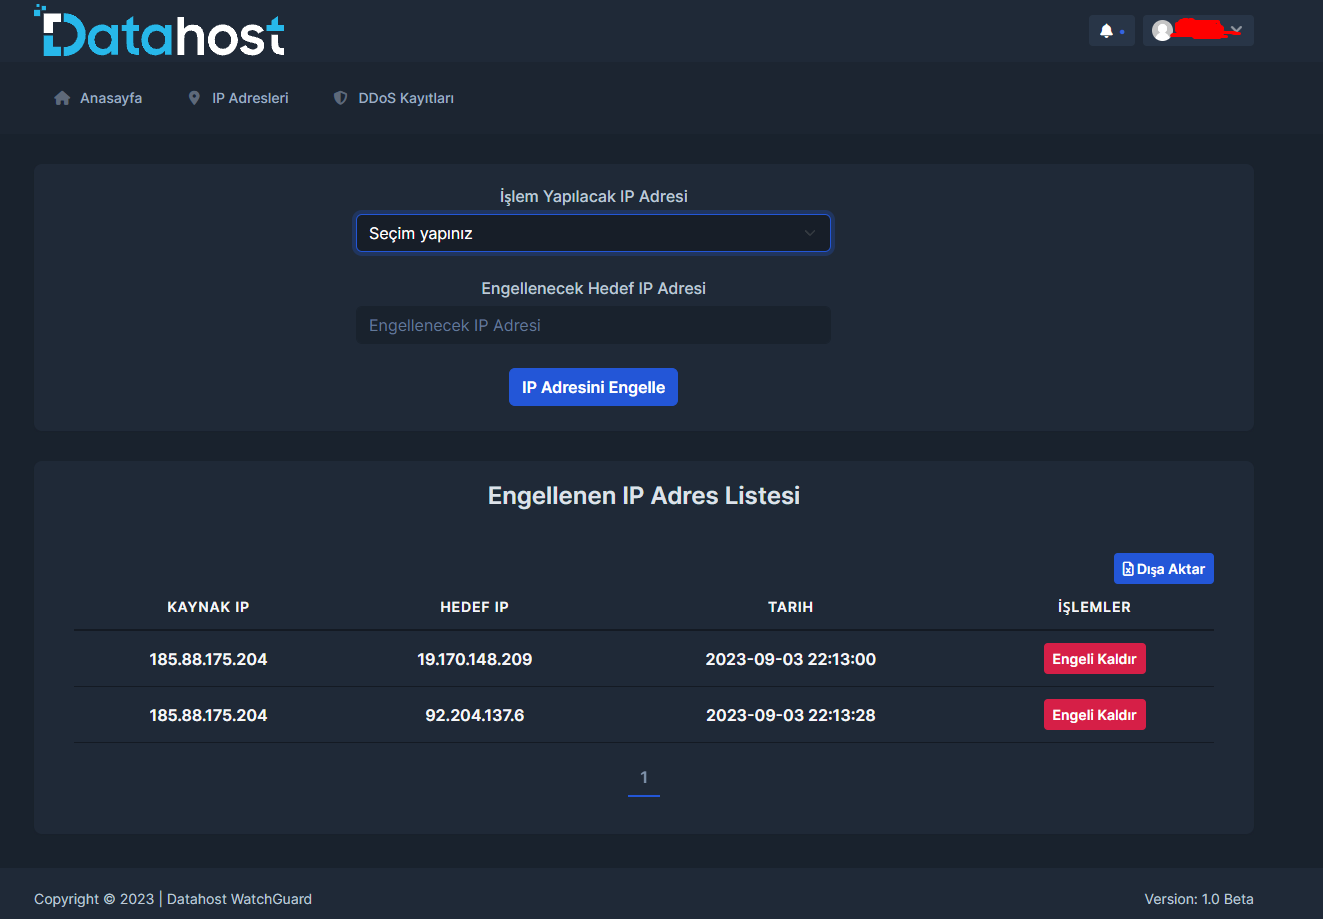
Task: Click source IP 185.88.175.204 in second row
Action: click(208, 715)
